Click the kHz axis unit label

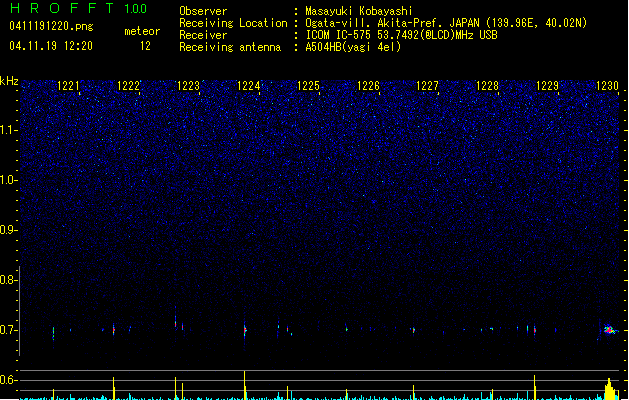point(9,81)
